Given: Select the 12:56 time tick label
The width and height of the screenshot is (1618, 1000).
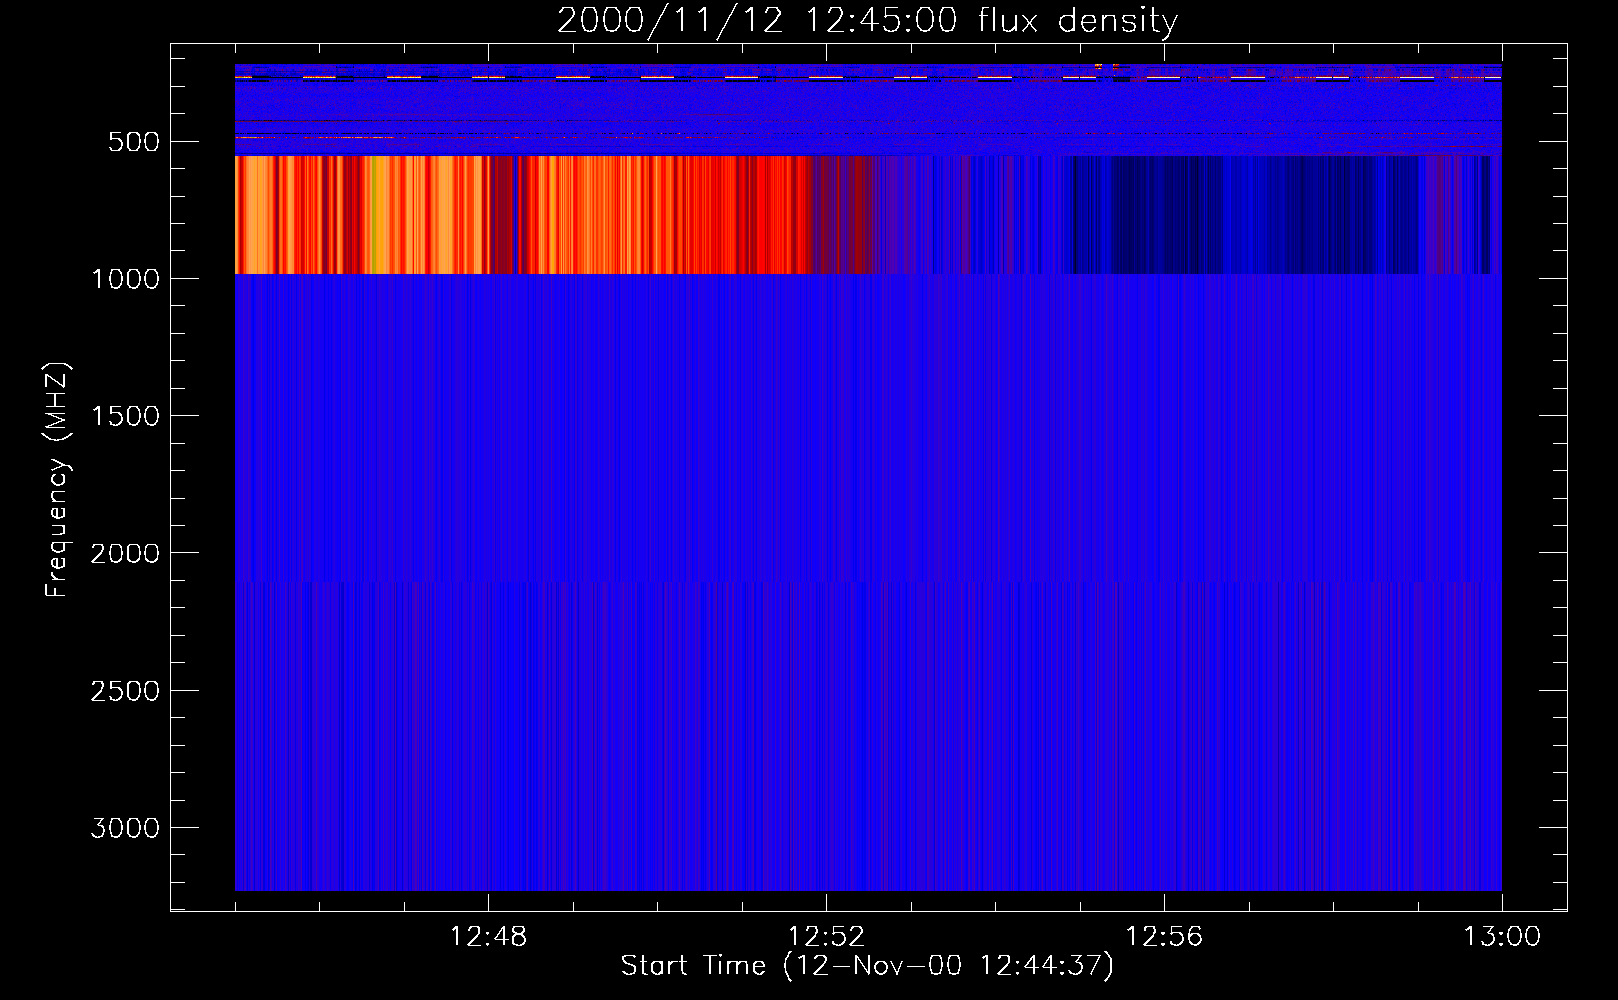Looking at the screenshot, I should 1164,937.
